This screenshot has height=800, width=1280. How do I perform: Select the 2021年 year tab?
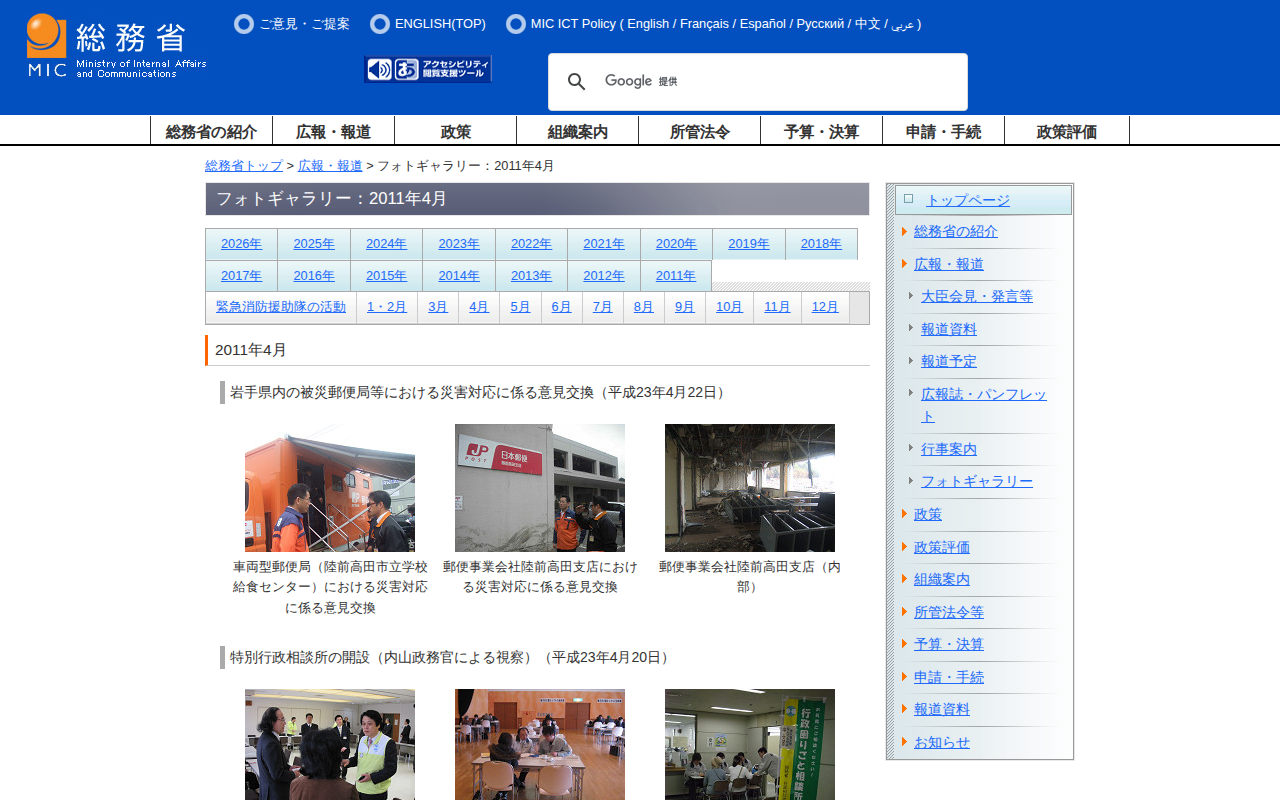click(604, 244)
